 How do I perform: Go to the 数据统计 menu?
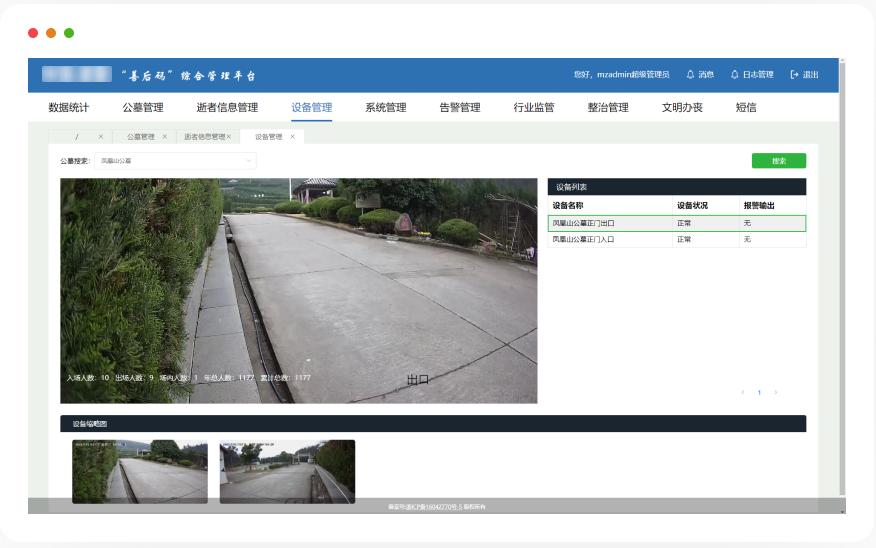click(x=68, y=108)
